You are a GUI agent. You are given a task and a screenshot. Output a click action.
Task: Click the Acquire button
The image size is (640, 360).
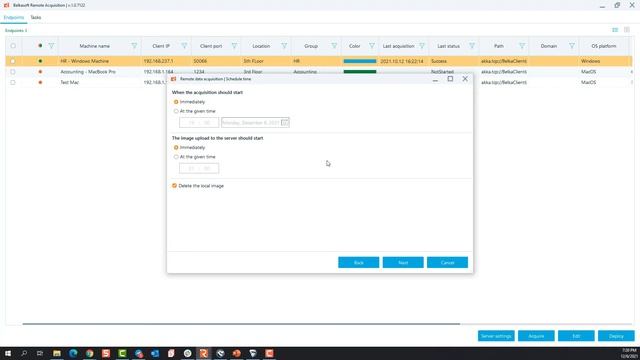[536, 336]
